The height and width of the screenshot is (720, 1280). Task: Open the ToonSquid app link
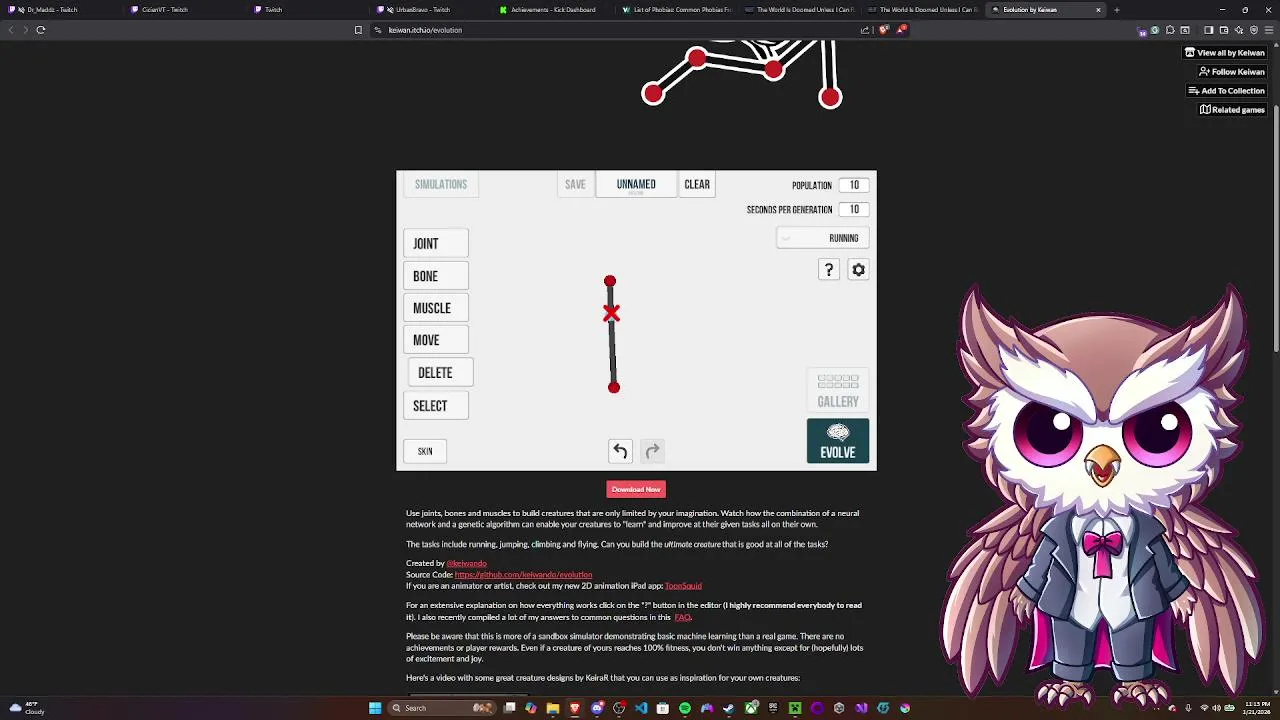683,586
